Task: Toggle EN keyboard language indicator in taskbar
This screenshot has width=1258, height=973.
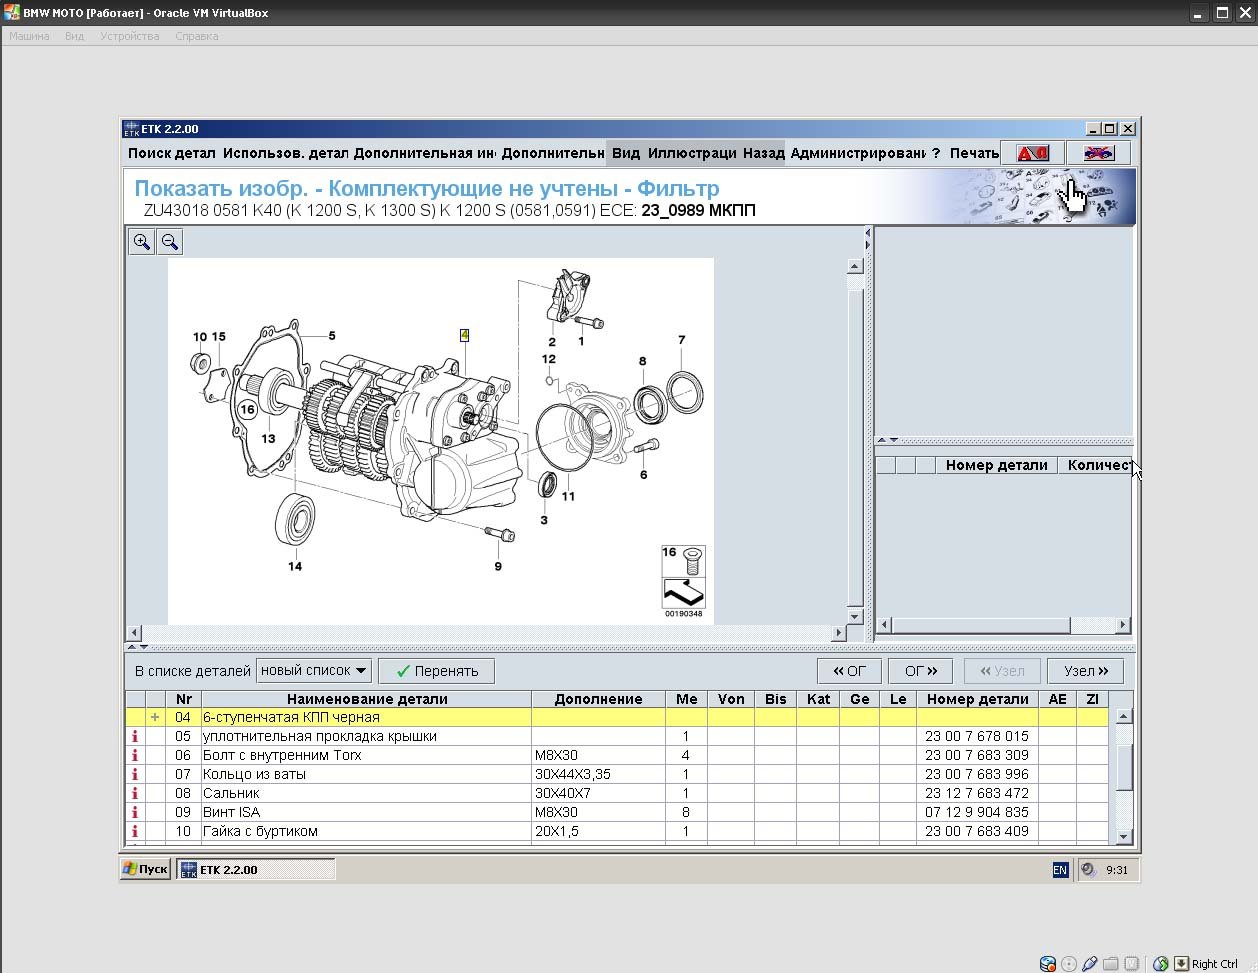Action: click(x=1060, y=870)
